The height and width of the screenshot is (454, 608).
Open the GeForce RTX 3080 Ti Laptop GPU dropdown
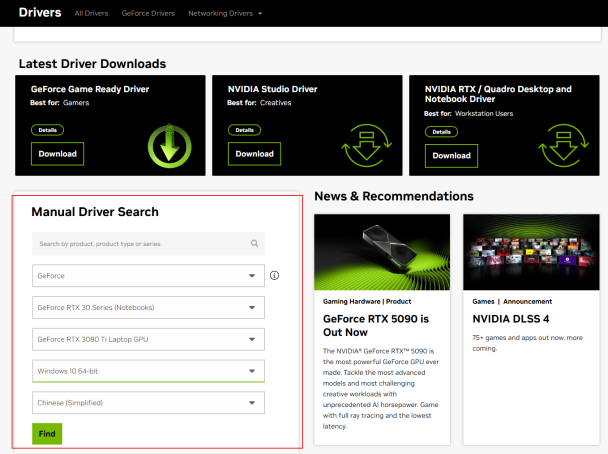(x=149, y=339)
